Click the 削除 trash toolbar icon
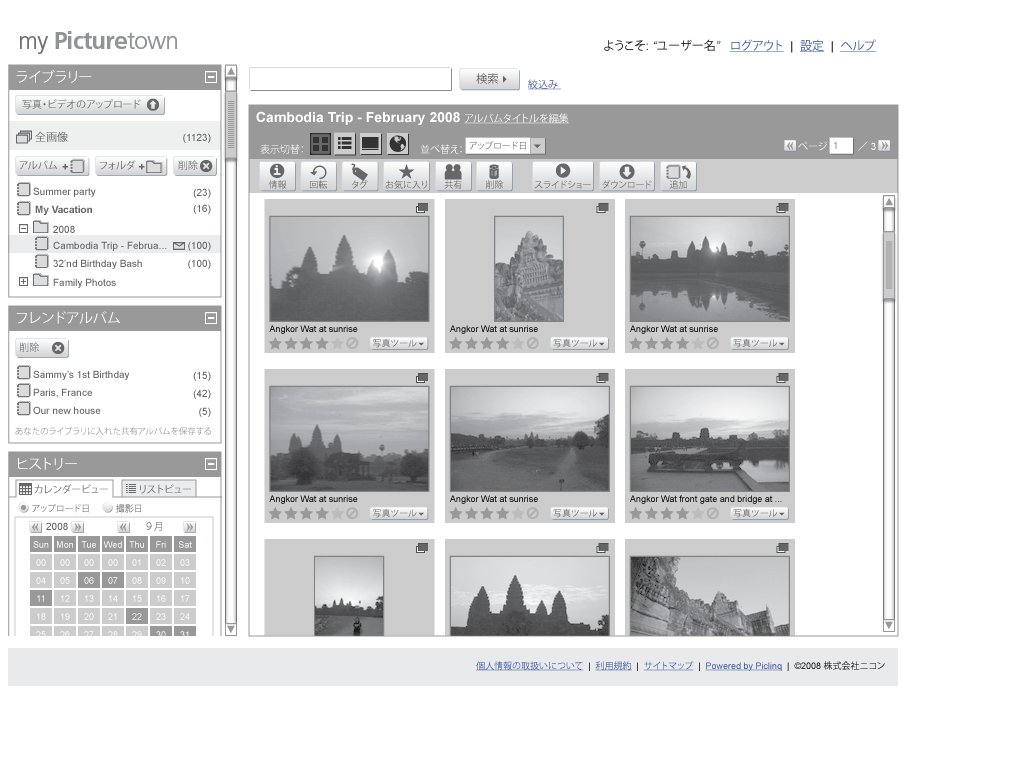 494,176
